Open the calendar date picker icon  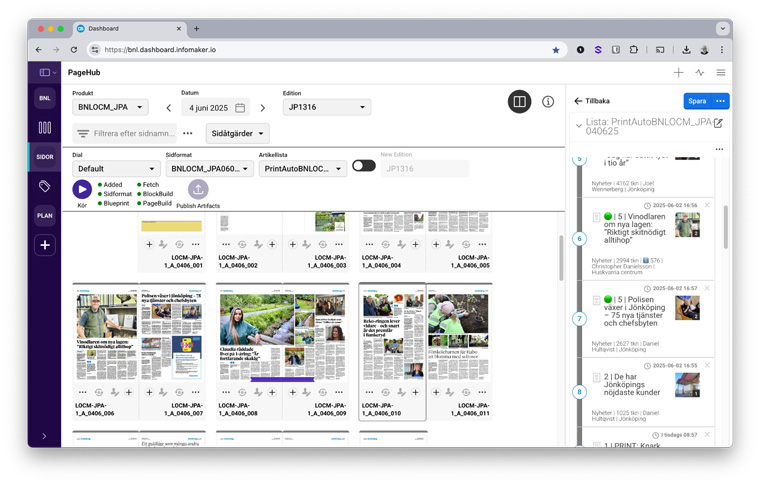click(240, 108)
